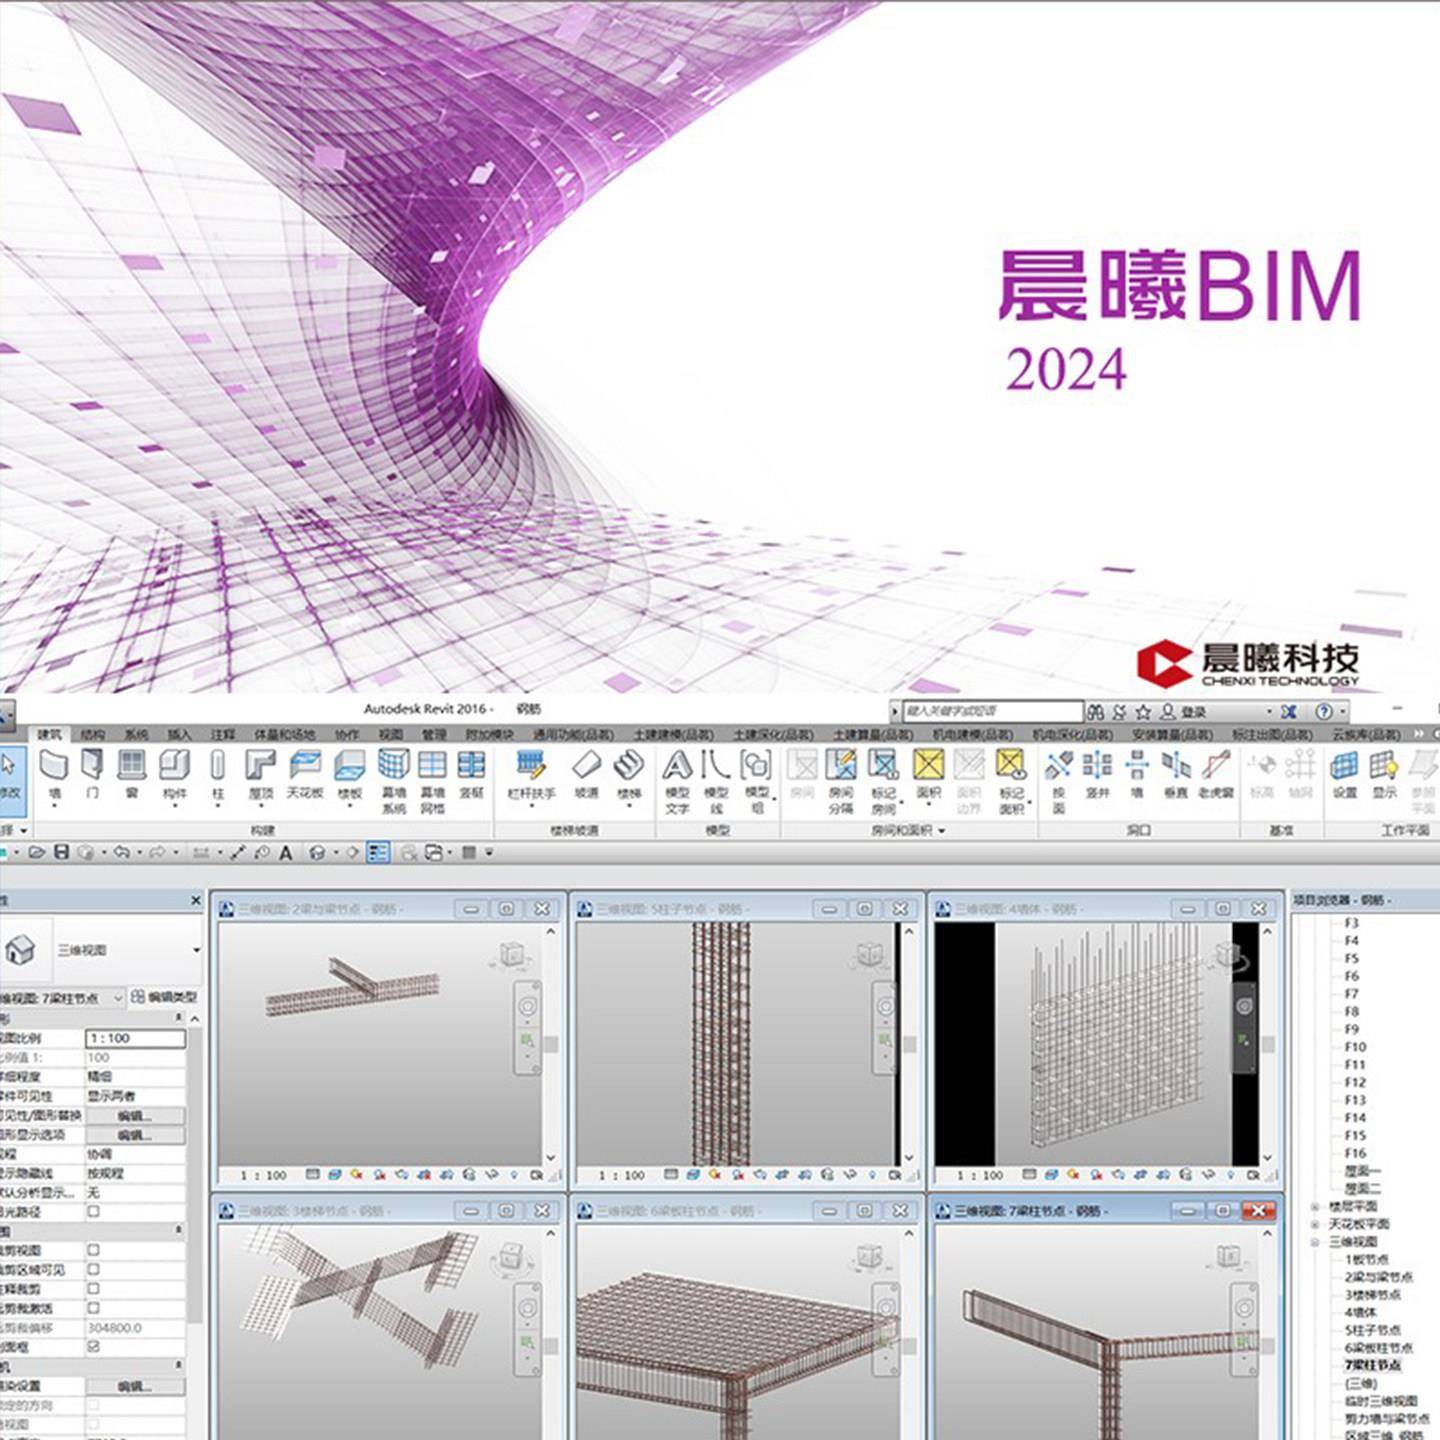Viewport: 1440px width, 1440px height.
Task: Click the 视图比例 1 : 100 value field
Action: [135, 1038]
